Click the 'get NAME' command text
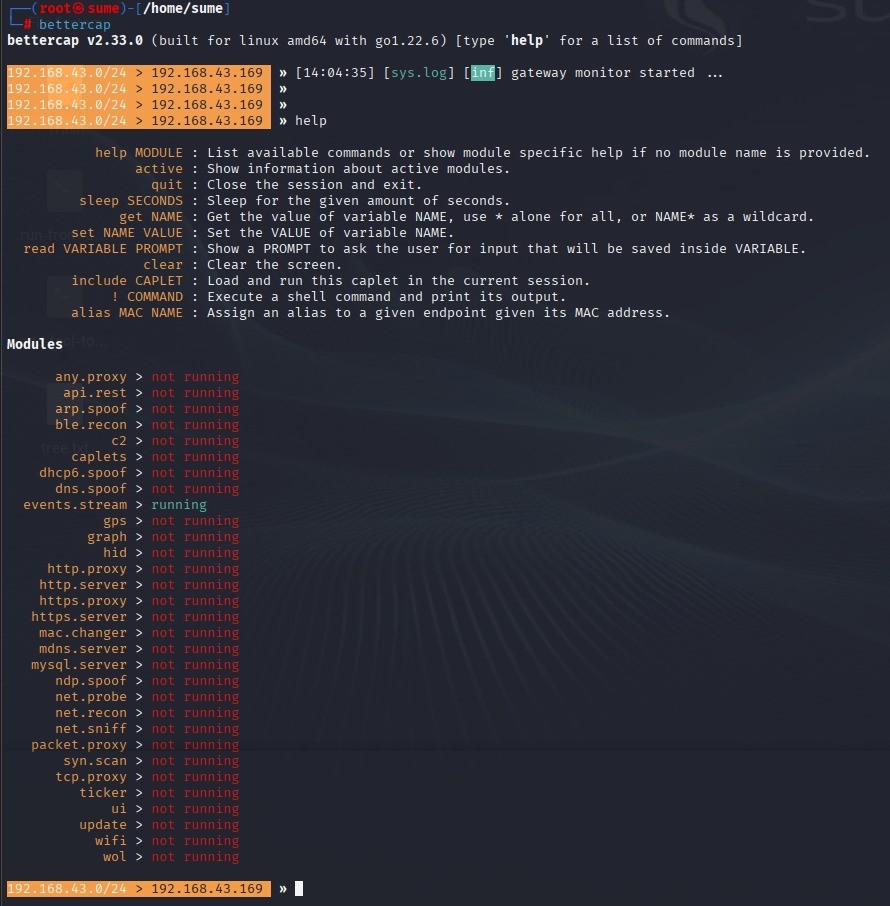Screen dimensions: 890x906 coord(151,217)
